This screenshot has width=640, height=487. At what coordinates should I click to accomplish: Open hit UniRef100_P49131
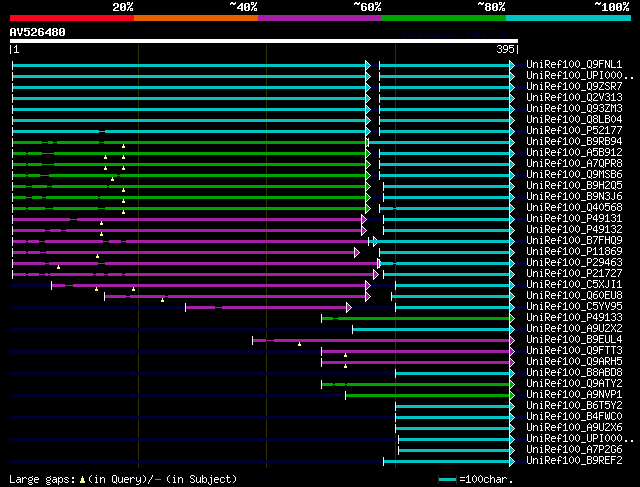(574, 219)
